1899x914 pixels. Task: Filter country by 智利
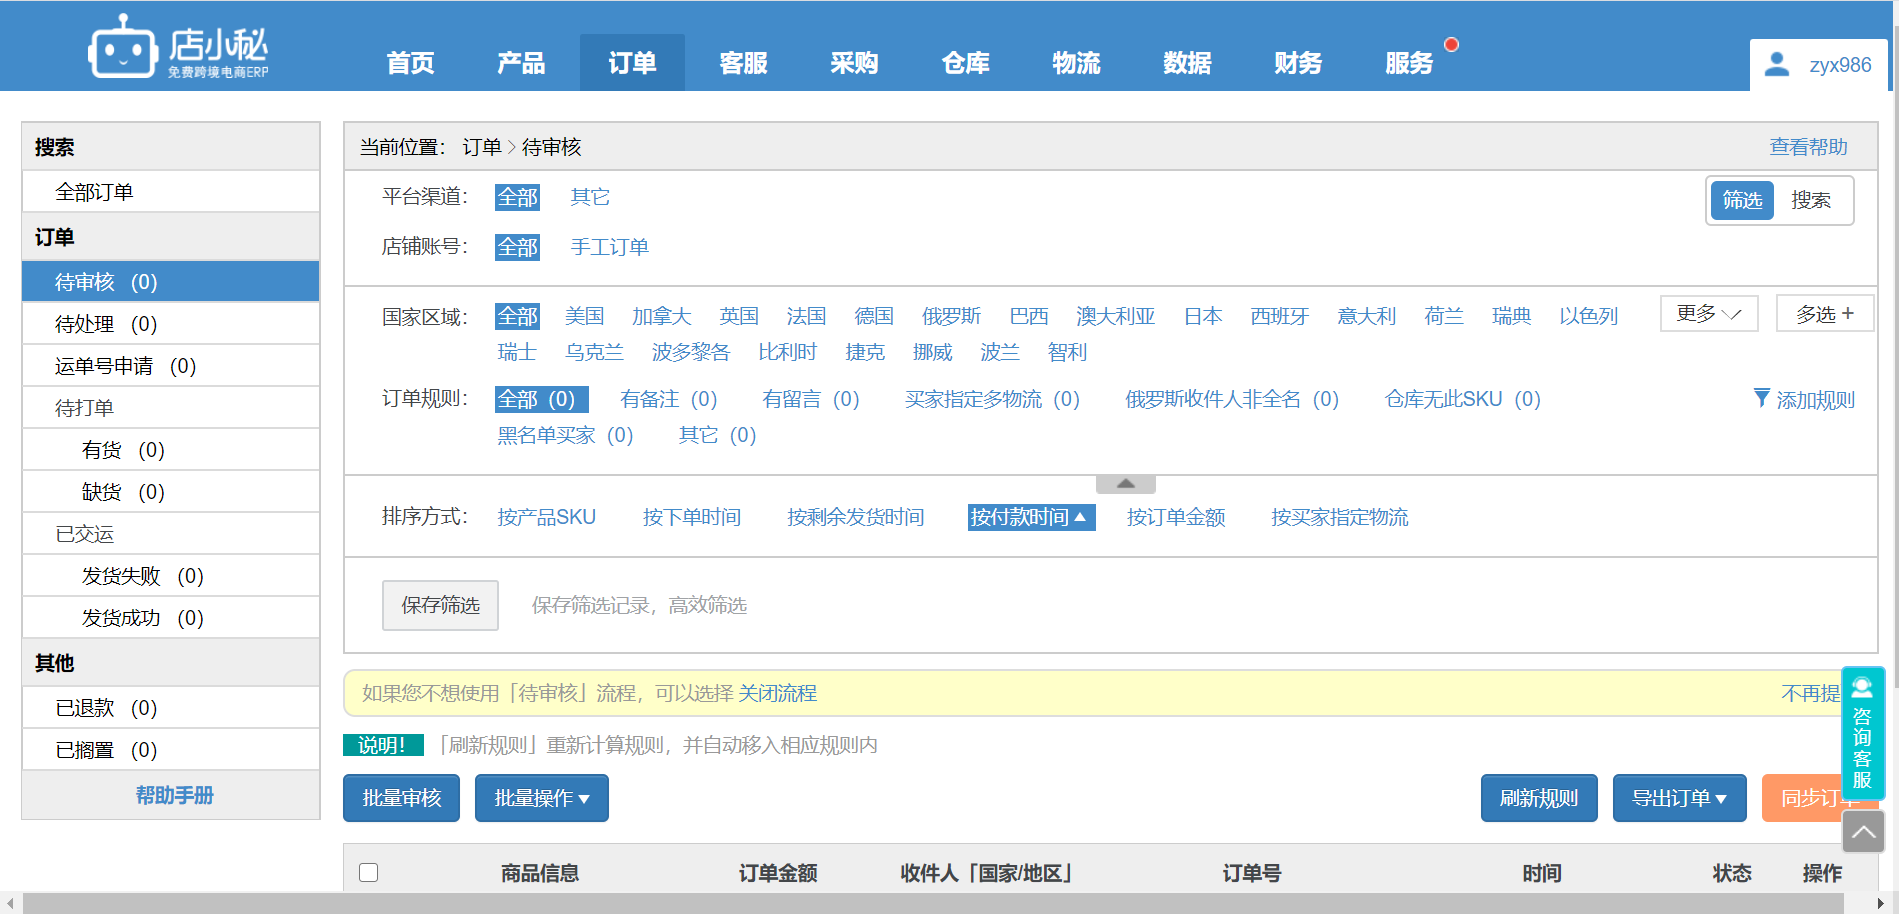(x=1067, y=352)
